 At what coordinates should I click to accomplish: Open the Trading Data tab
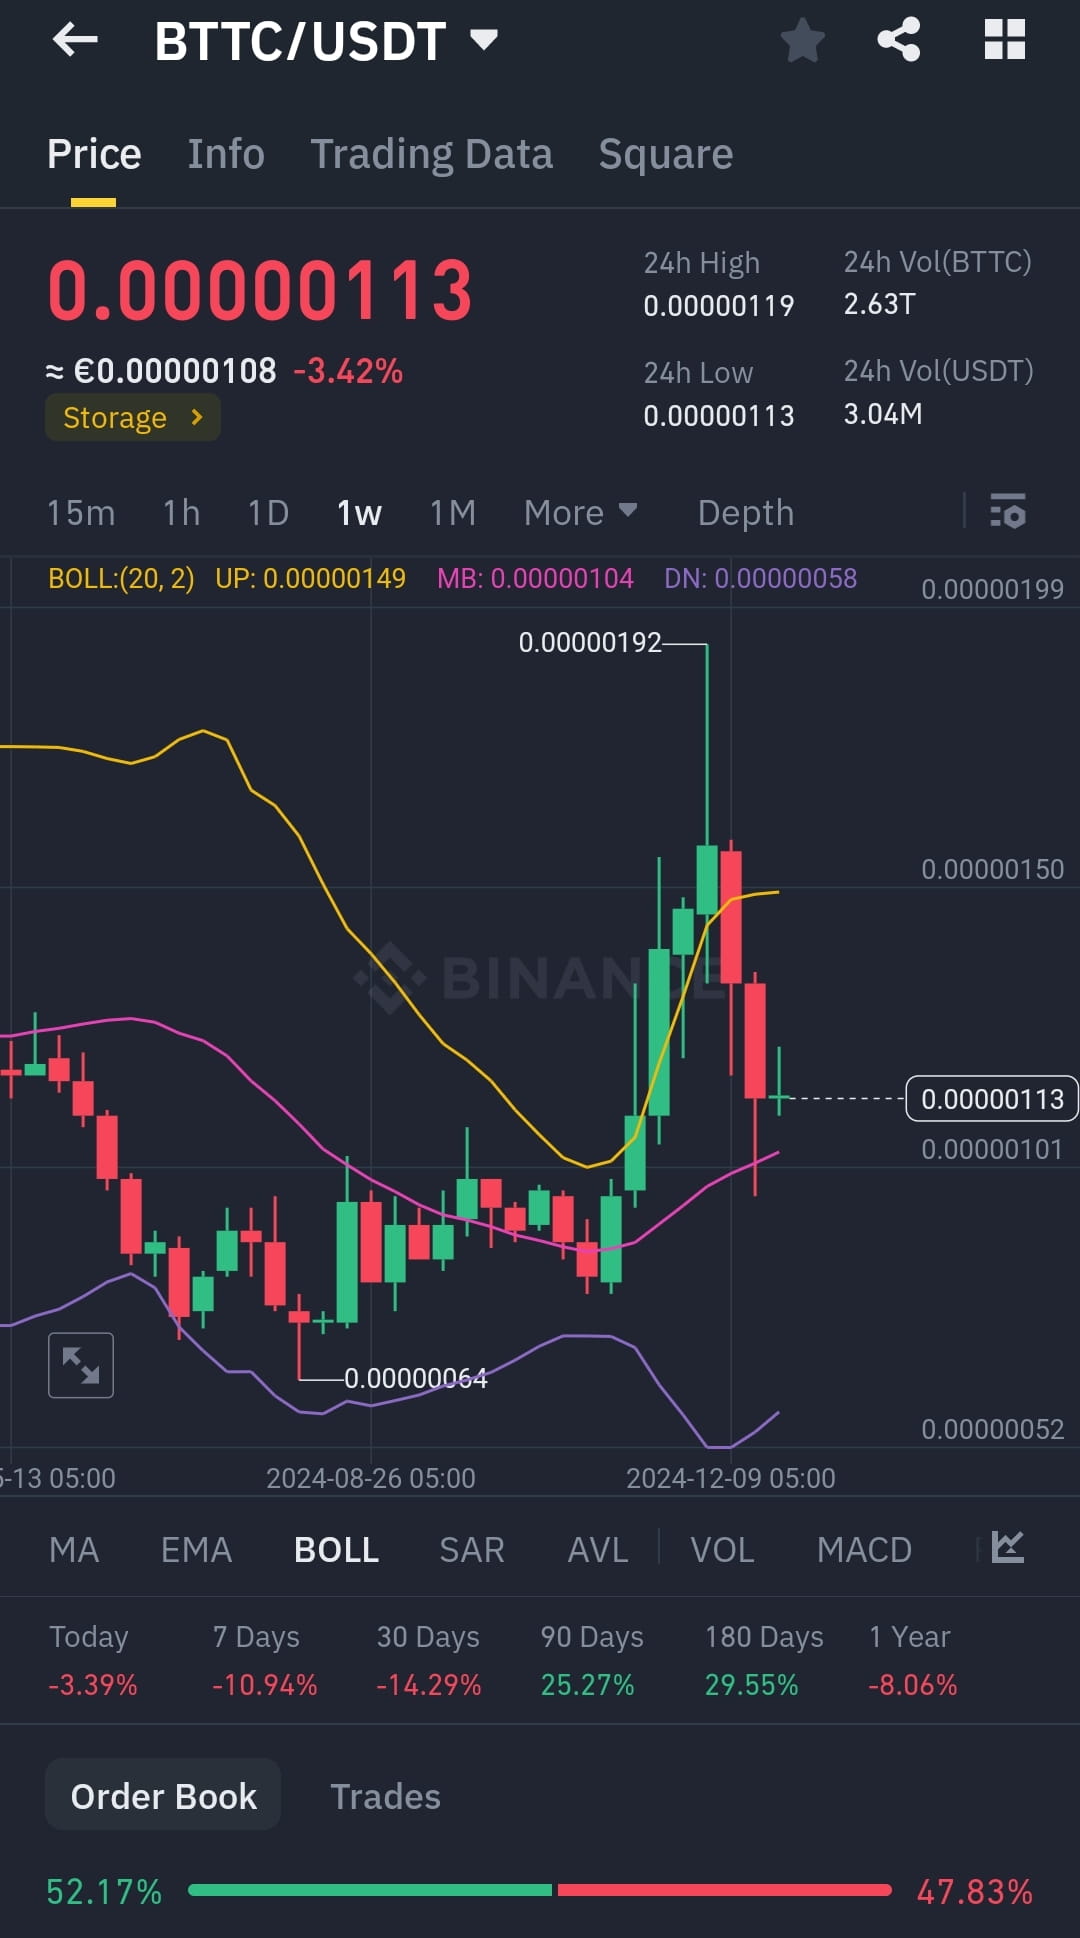(431, 154)
